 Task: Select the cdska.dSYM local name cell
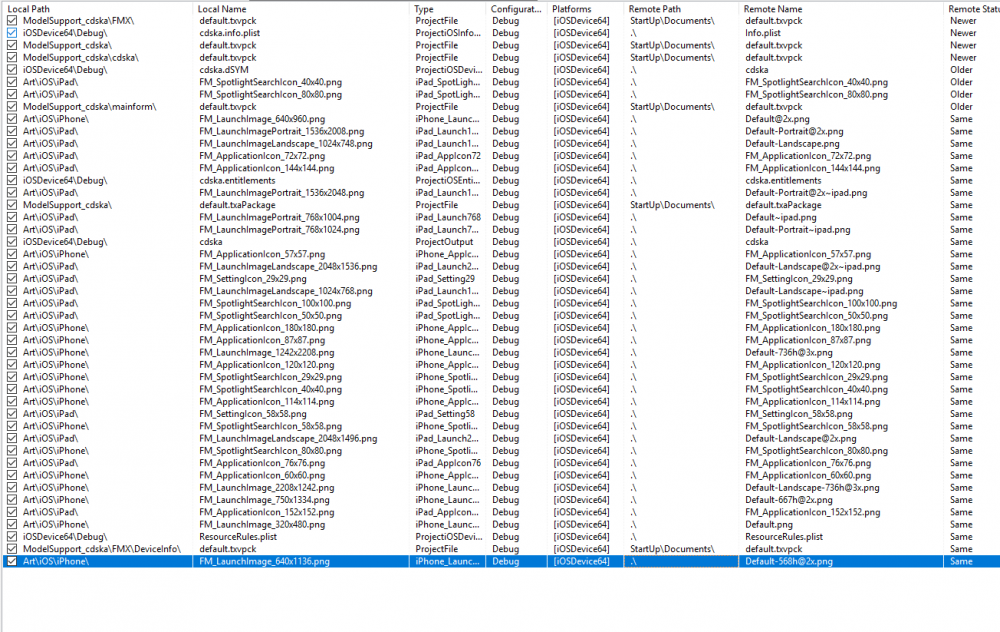(x=224, y=70)
